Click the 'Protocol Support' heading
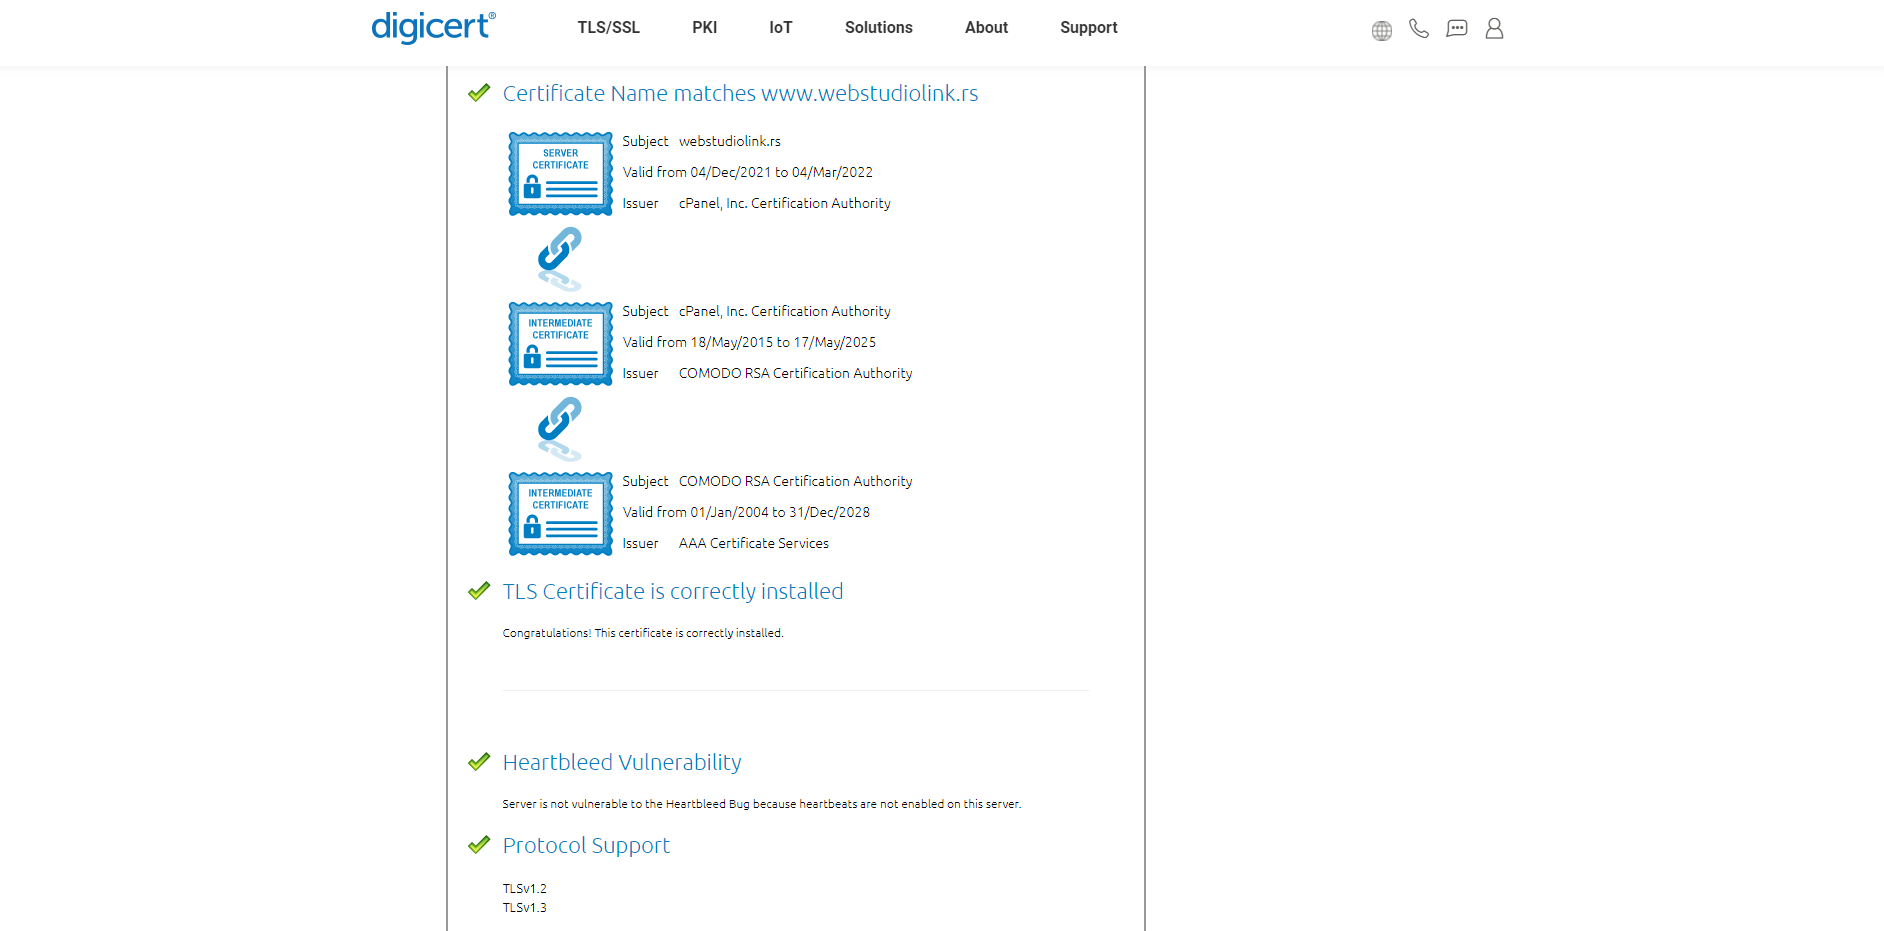This screenshot has width=1884, height=931. (x=586, y=846)
